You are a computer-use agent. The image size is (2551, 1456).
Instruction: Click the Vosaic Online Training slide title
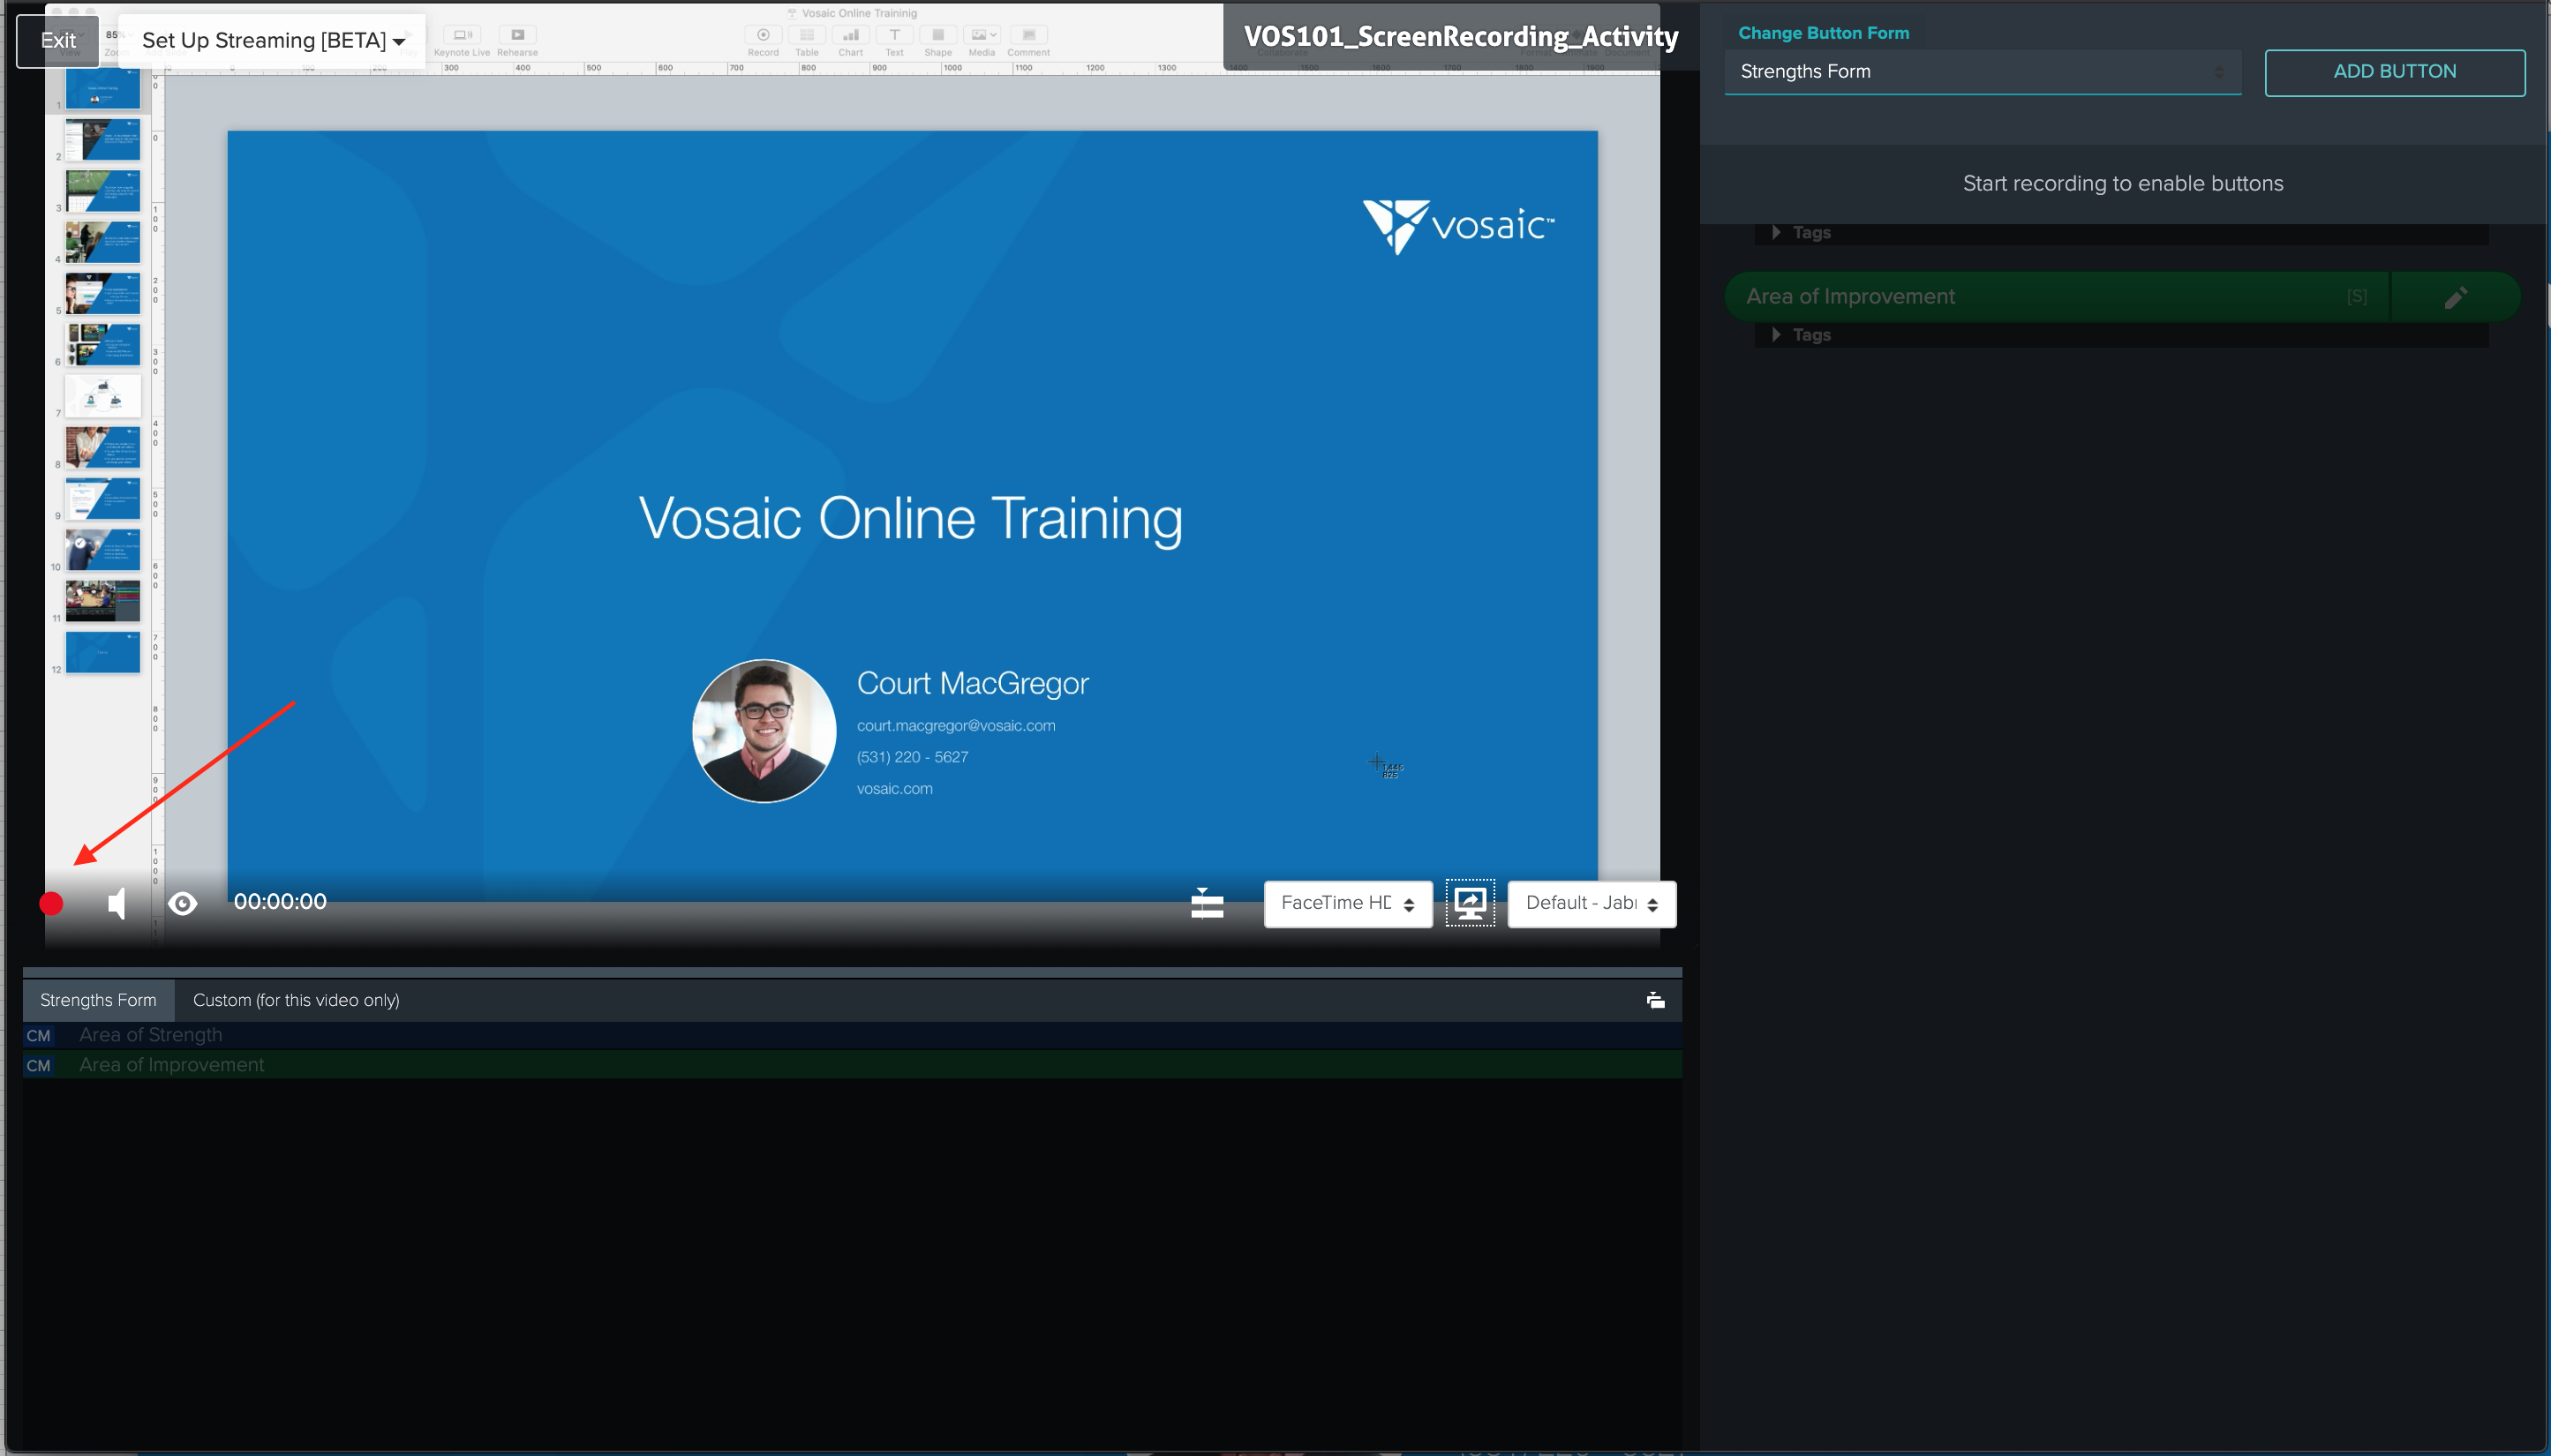click(x=910, y=519)
